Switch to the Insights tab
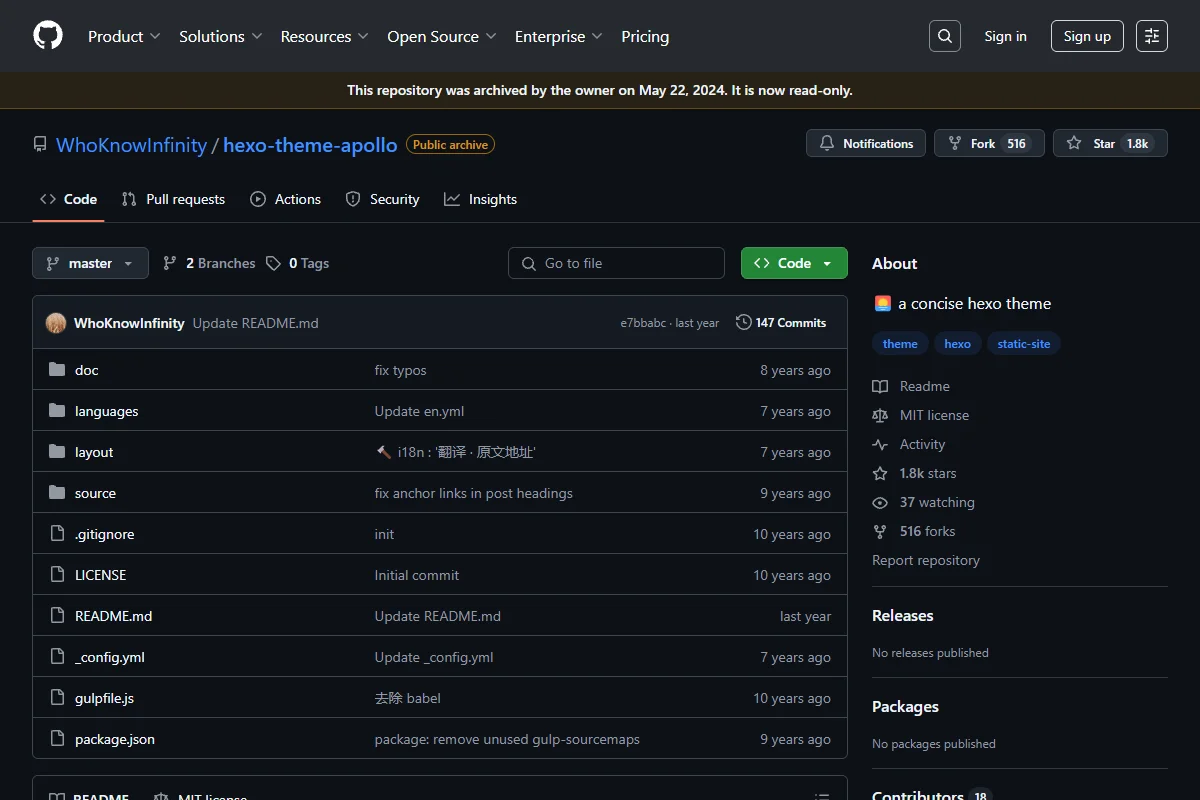 click(481, 199)
